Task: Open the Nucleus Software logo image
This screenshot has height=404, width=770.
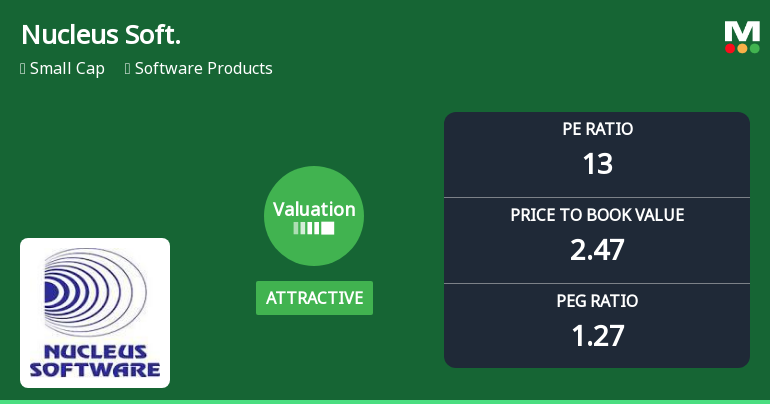Action: tap(95, 312)
